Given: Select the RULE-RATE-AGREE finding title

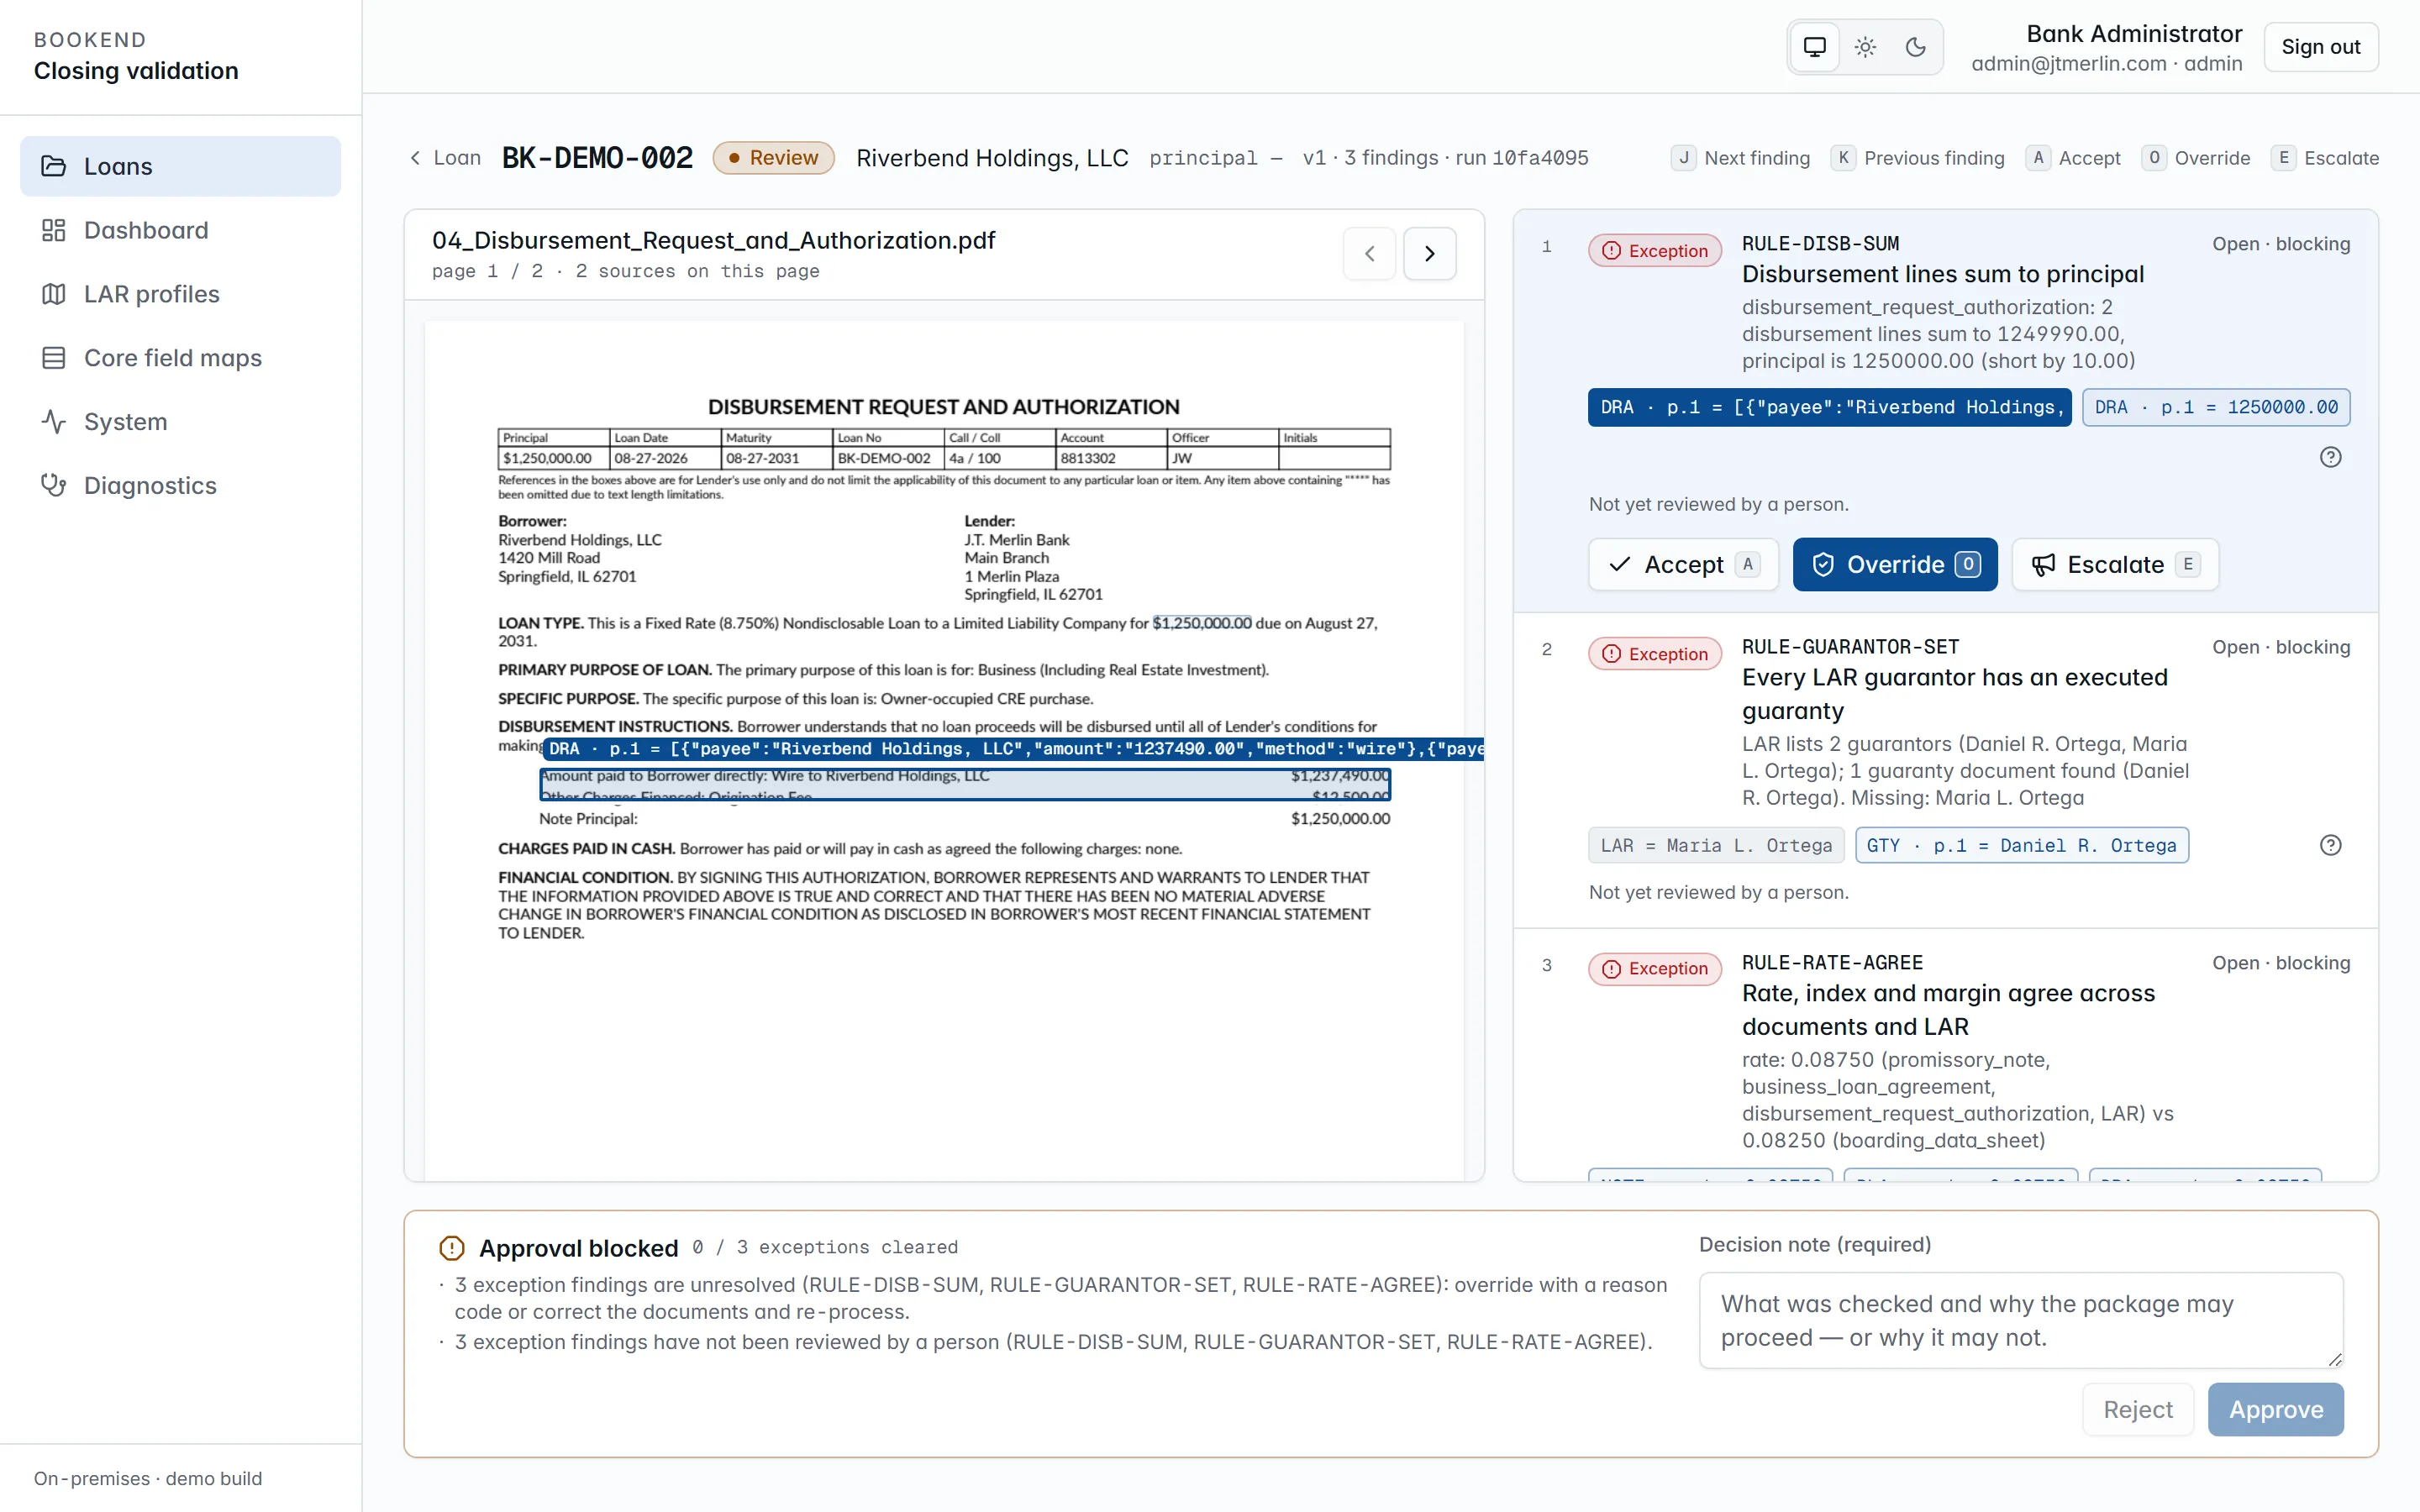Looking at the screenshot, I should click(x=1948, y=1010).
